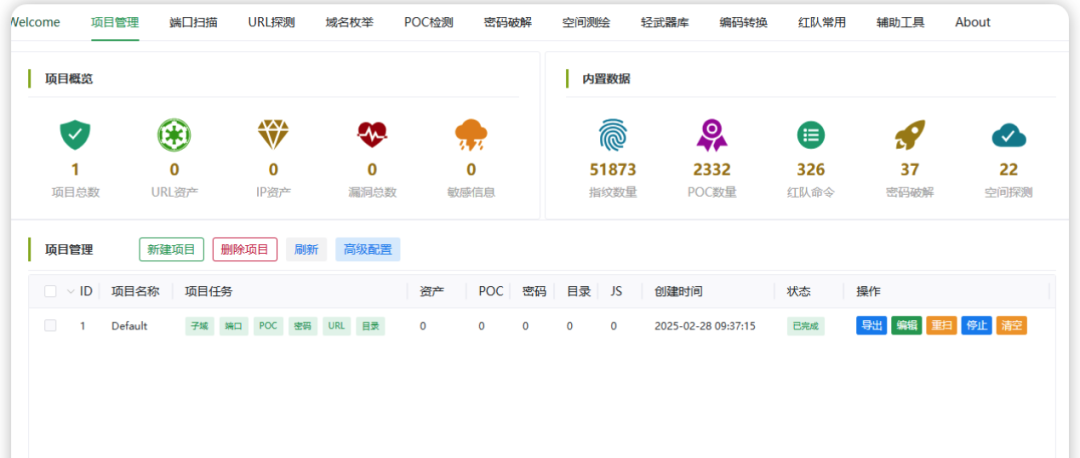The height and width of the screenshot is (458, 1080).
Task: Open the 空间测绘 tab
Action: tap(586, 22)
